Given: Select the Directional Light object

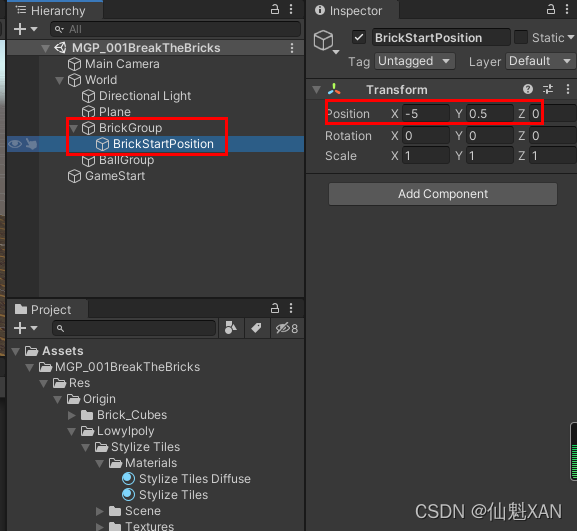Looking at the screenshot, I should pyautogui.click(x=145, y=96).
